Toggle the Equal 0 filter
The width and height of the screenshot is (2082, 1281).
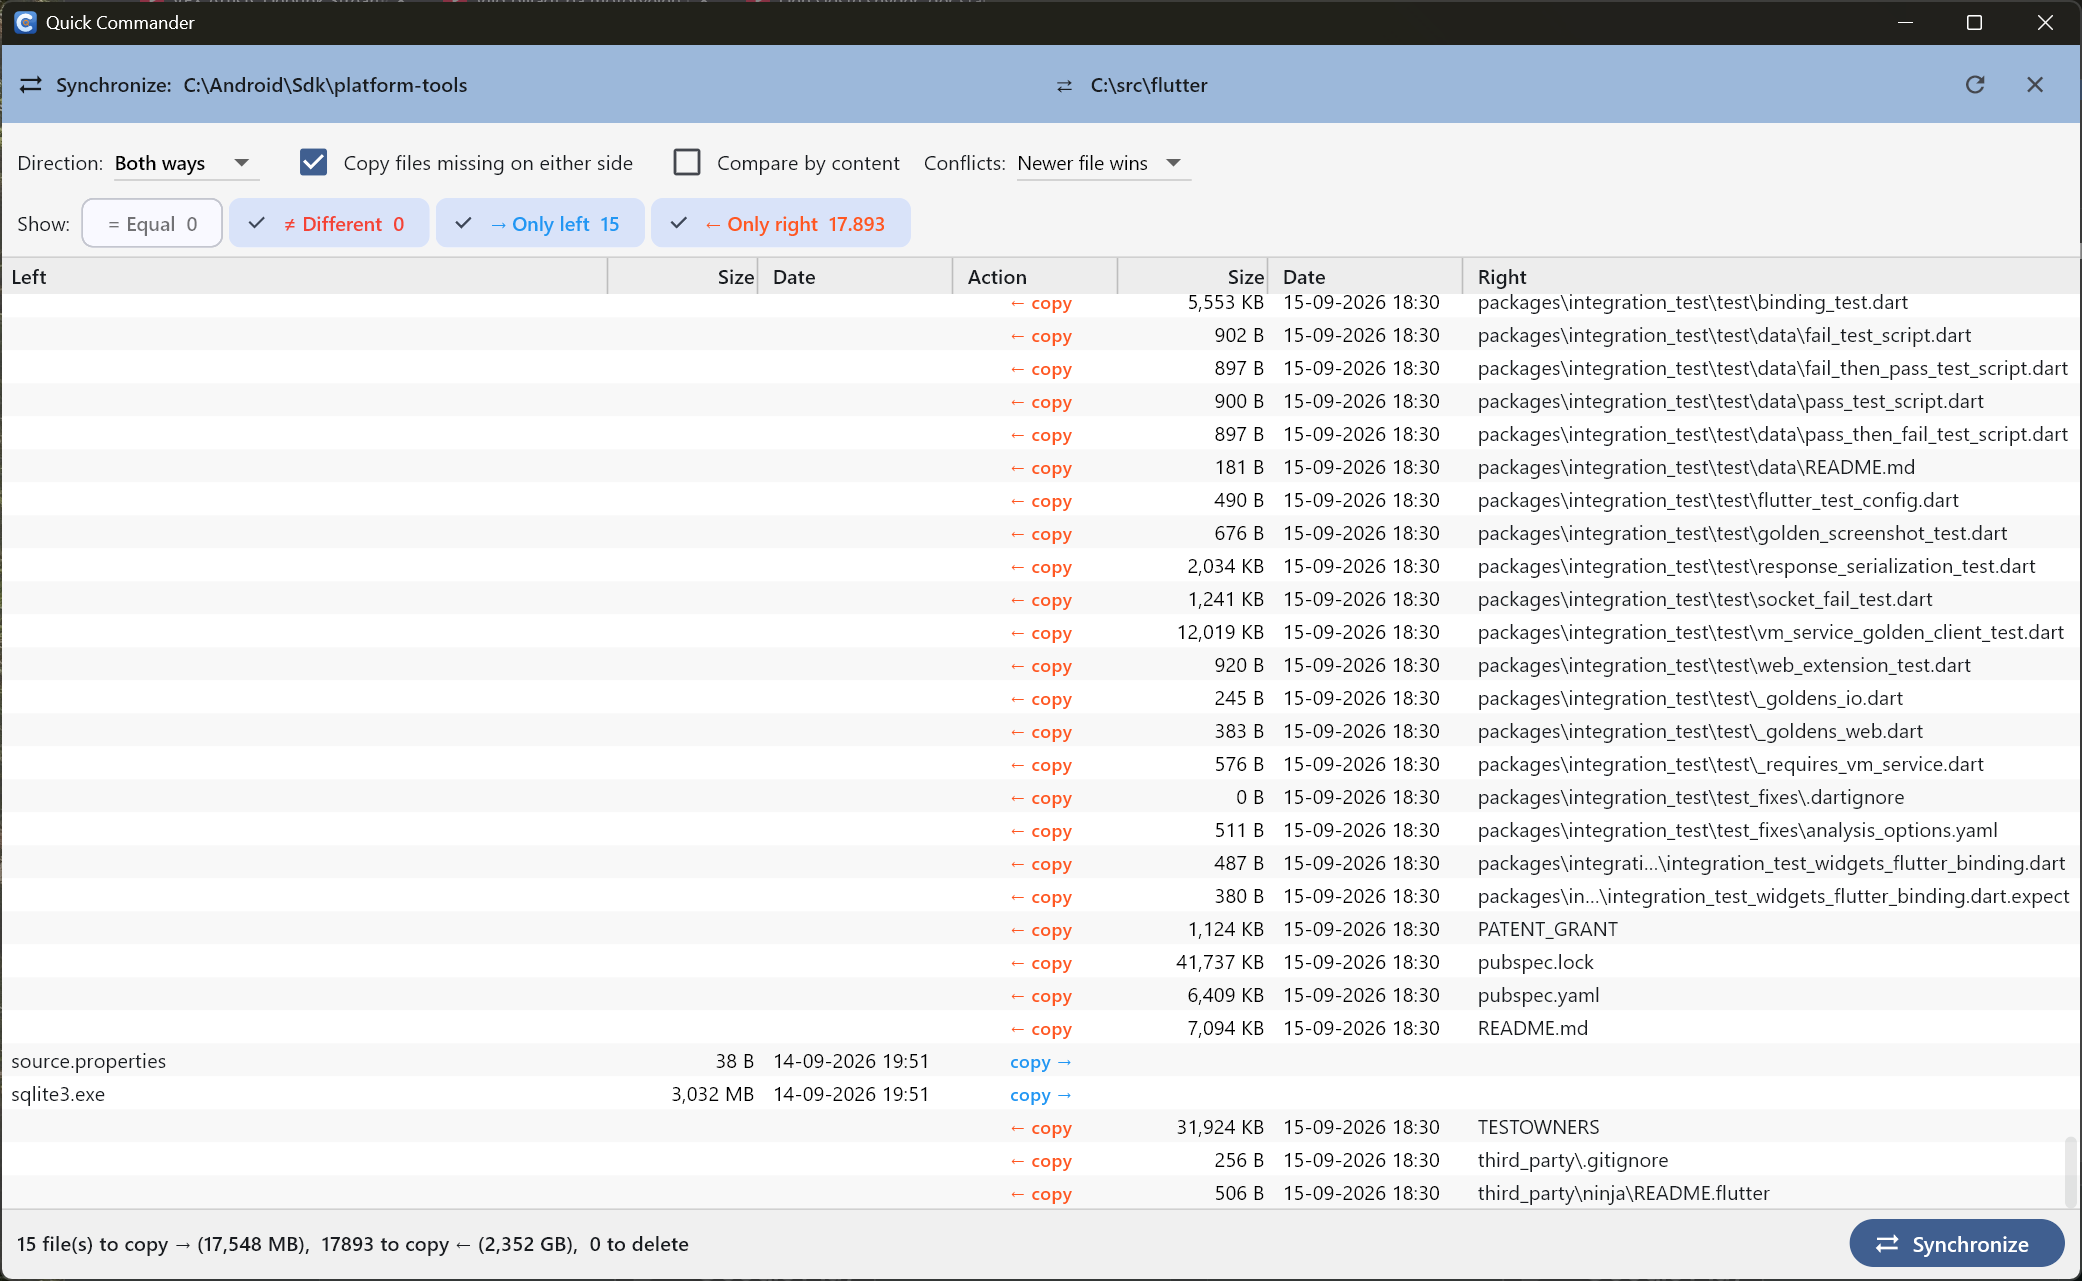coord(152,223)
